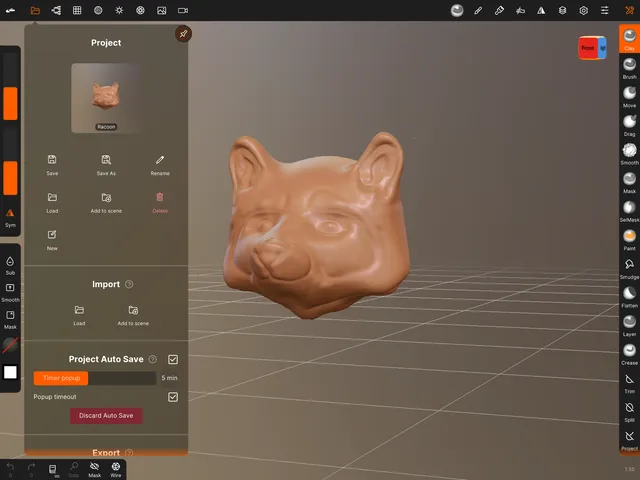640x480 pixels.
Task: Select the Trim tool
Action: [x=629, y=383]
